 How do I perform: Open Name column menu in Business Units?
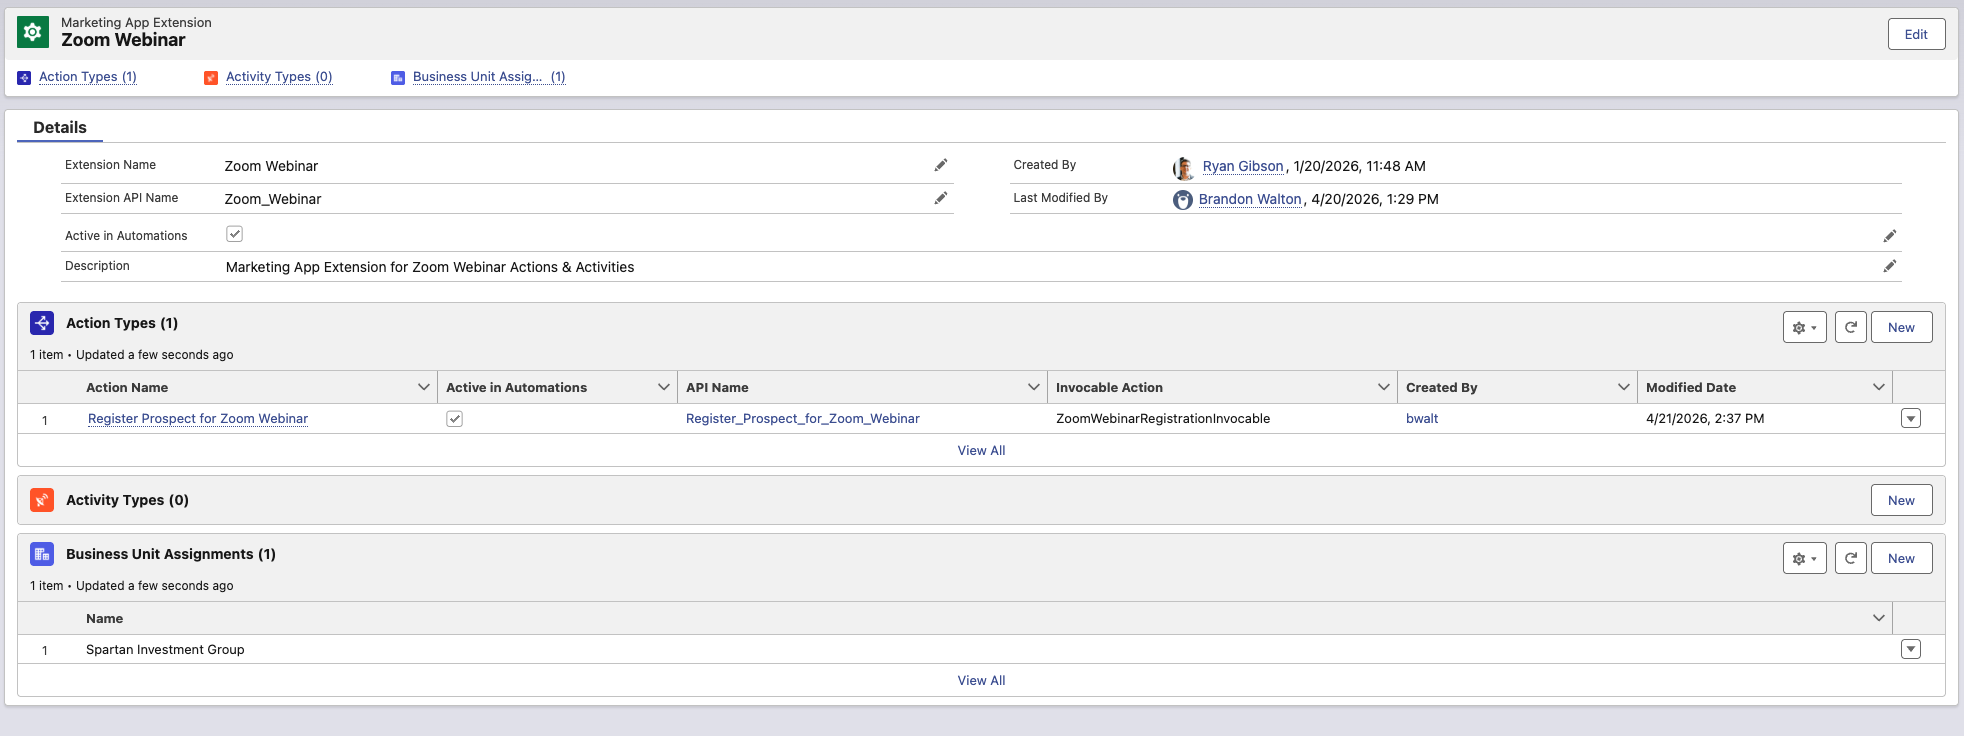coord(1878,618)
